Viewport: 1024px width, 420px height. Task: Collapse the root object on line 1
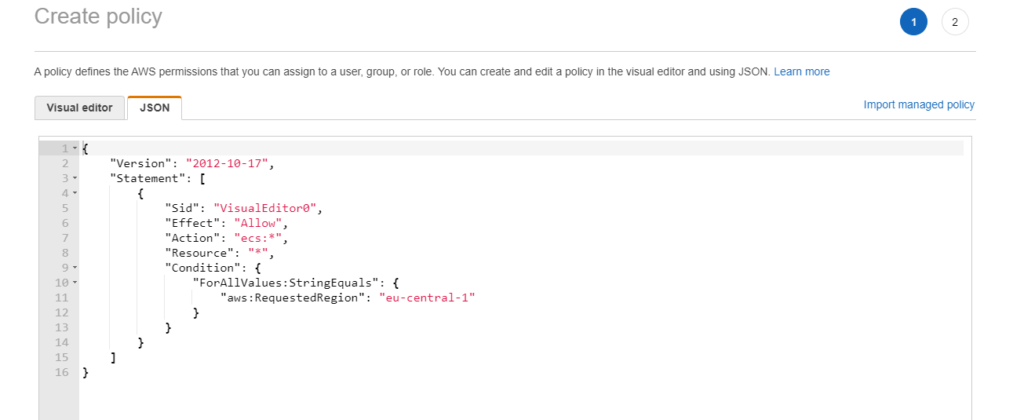75,148
